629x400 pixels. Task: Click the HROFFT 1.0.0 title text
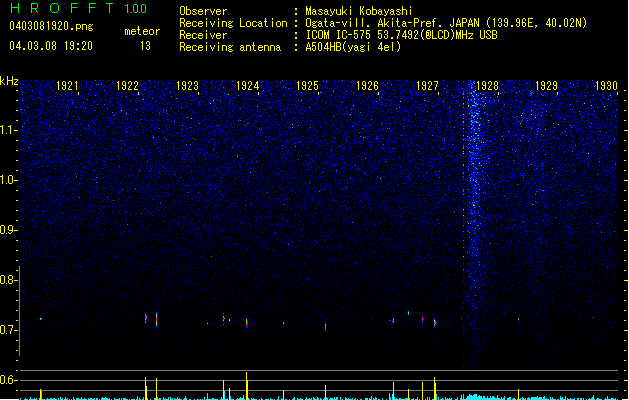pyautogui.click(x=79, y=8)
